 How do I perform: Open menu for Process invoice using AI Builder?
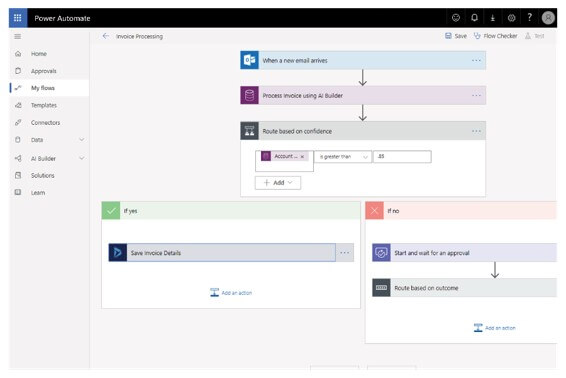tap(476, 95)
